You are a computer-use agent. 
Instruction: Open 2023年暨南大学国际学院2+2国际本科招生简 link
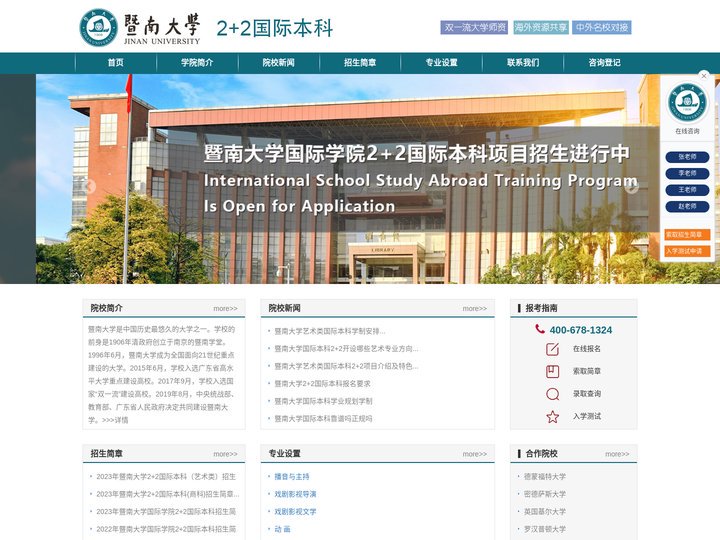(x=166, y=512)
